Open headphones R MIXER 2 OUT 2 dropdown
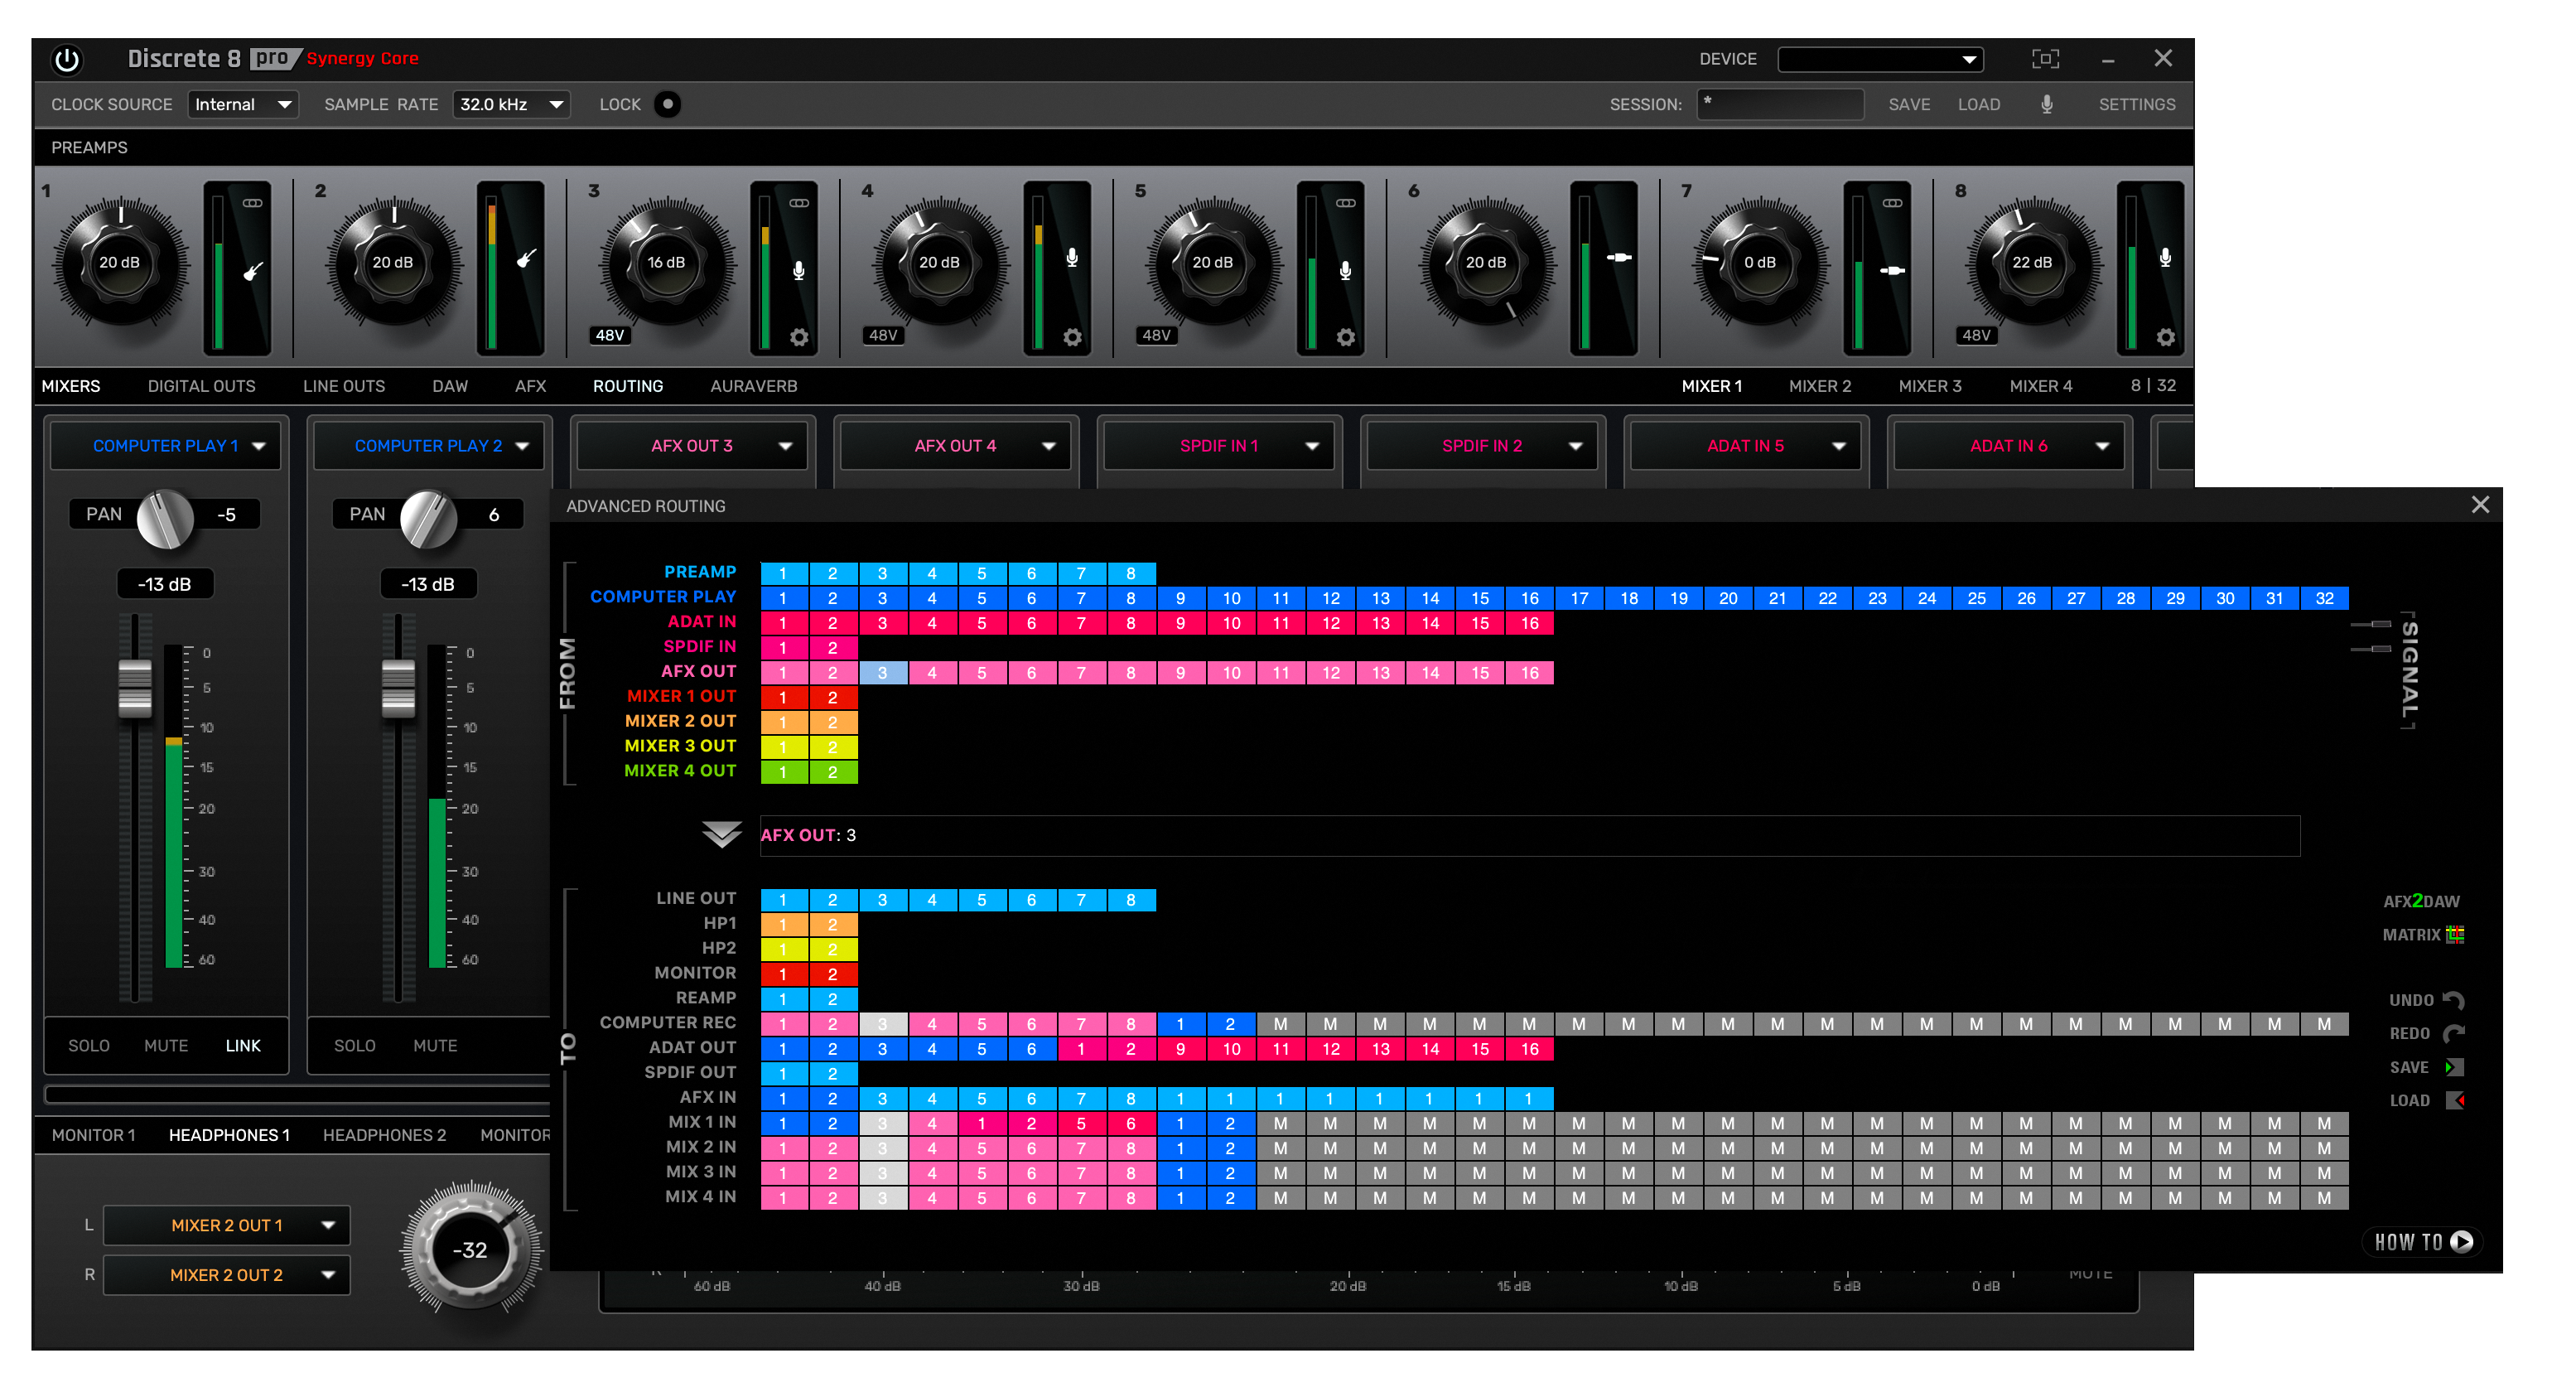This screenshot has height=1392, width=2576. pyautogui.click(x=227, y=1275)
